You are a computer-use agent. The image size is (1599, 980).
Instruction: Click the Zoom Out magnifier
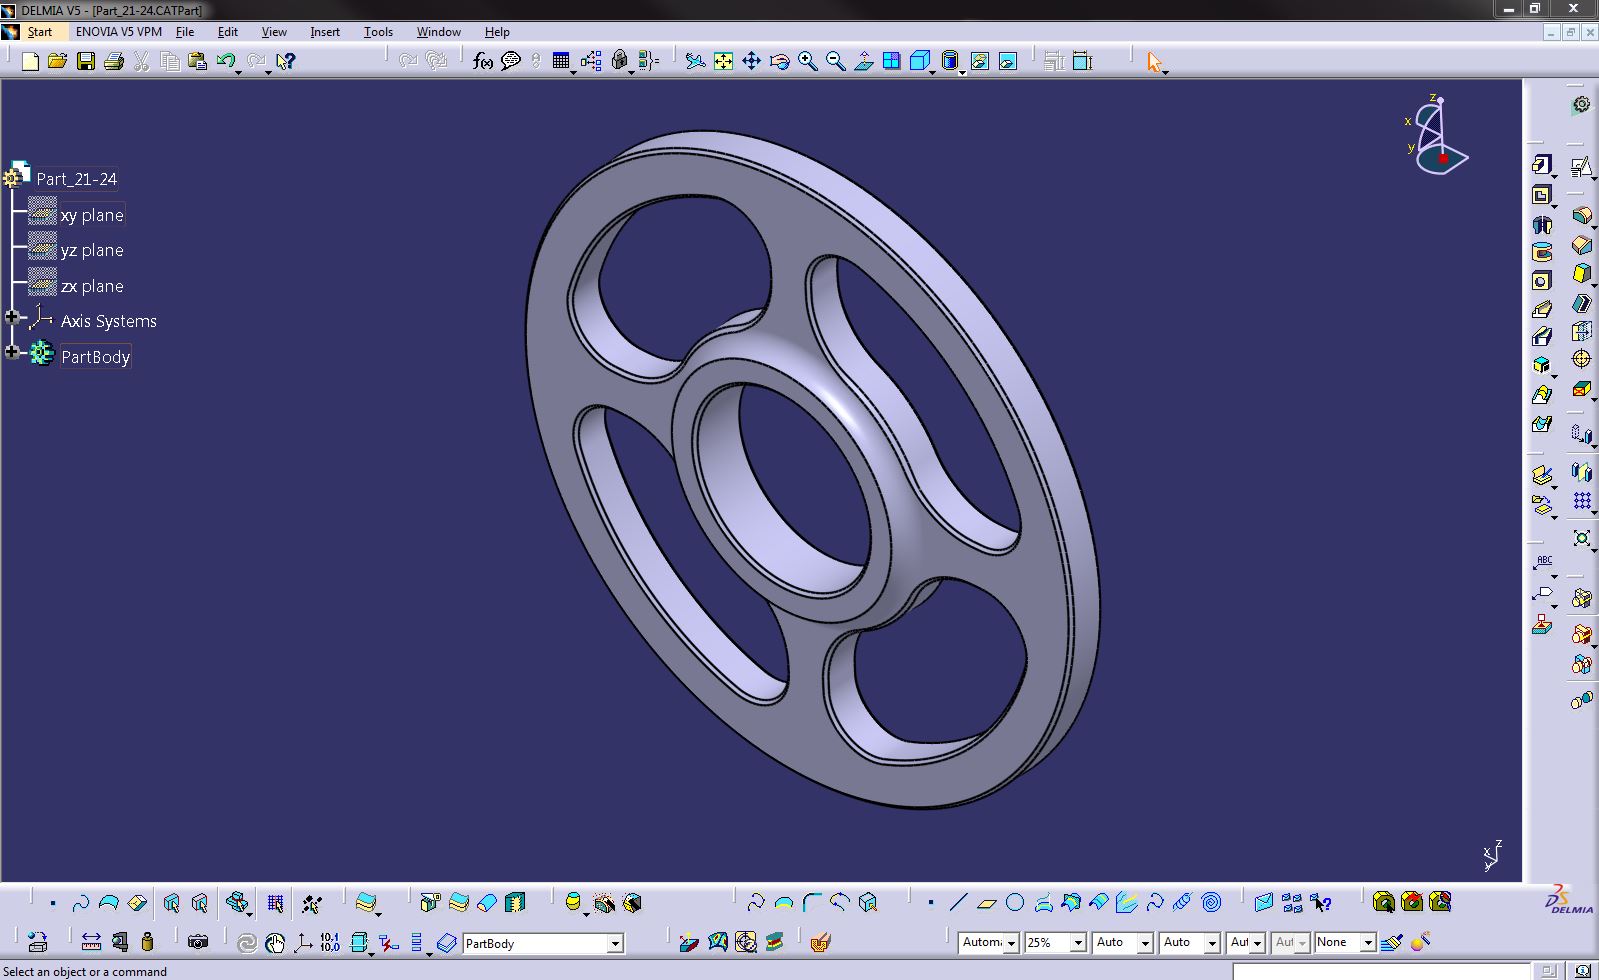coord(835,61)
